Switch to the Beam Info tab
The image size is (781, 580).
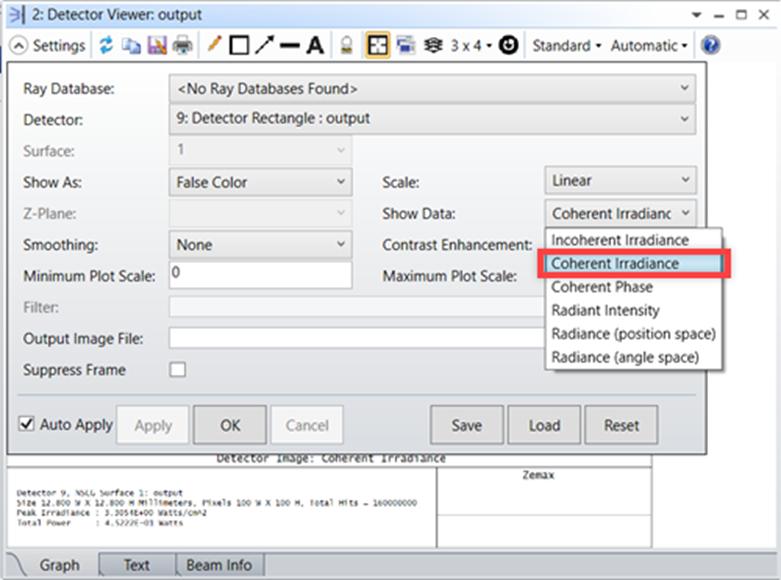click(x=219, y=565)
